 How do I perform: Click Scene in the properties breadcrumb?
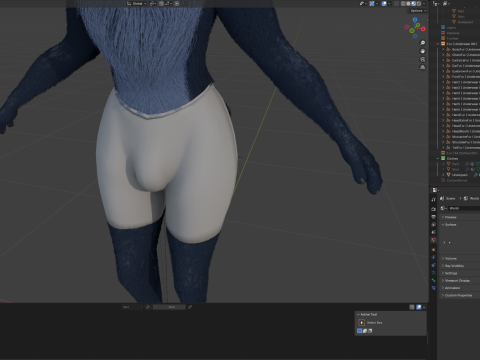tap(450, 198)
